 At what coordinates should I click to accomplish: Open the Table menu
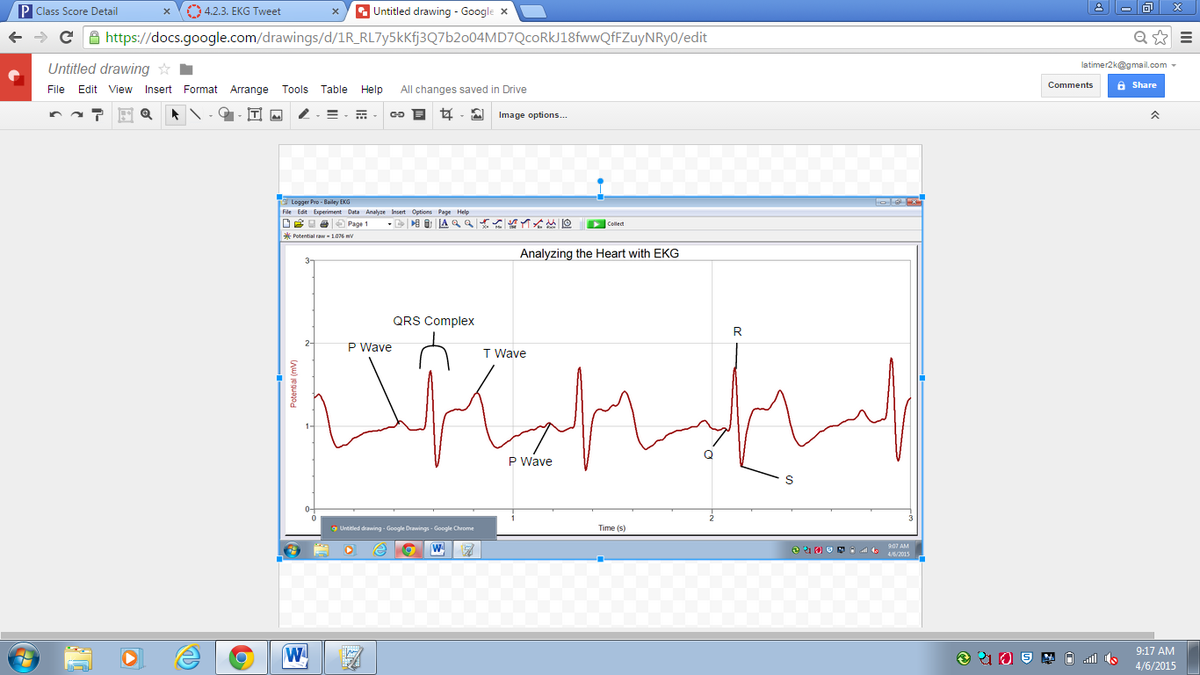click(334, 89)
